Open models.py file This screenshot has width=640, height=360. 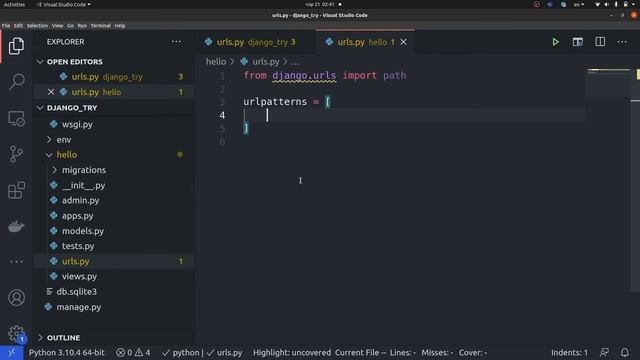[x=83, y=231]
